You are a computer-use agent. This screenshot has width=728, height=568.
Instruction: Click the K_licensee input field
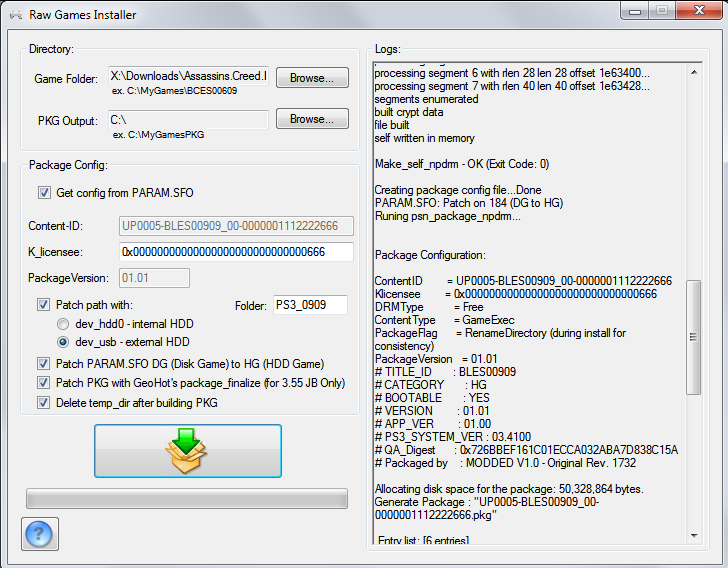pos(236,252)
